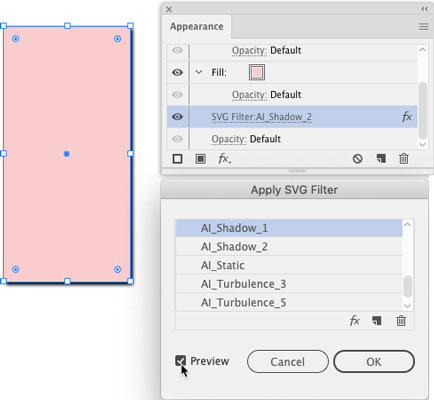The width and height of the screenshot is (434, 400).
Task: Click top-right corner bounding box handle
Action: [x=130, y=26]
